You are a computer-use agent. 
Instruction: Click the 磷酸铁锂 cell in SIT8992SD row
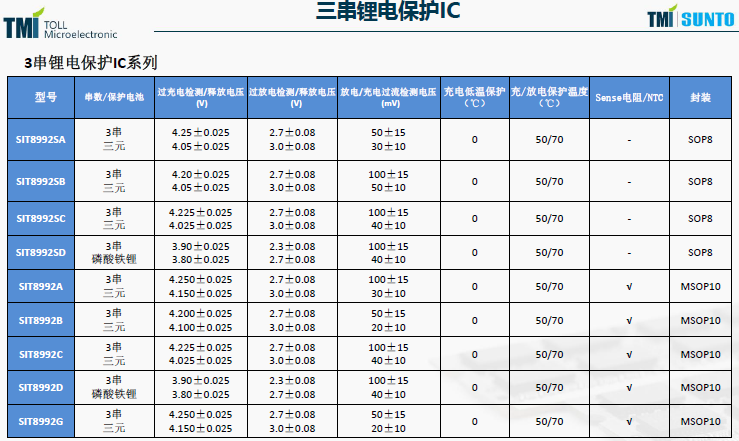point(114,258)
